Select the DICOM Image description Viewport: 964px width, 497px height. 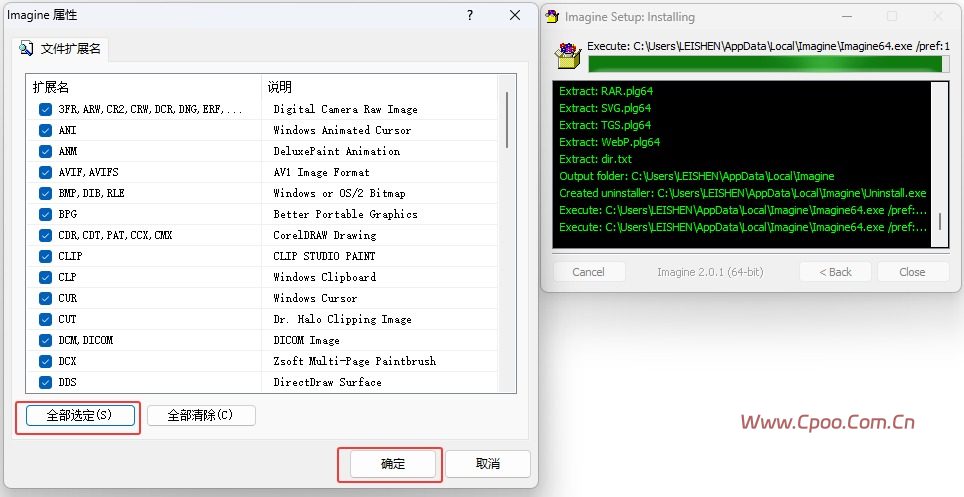tap(306, 340)
